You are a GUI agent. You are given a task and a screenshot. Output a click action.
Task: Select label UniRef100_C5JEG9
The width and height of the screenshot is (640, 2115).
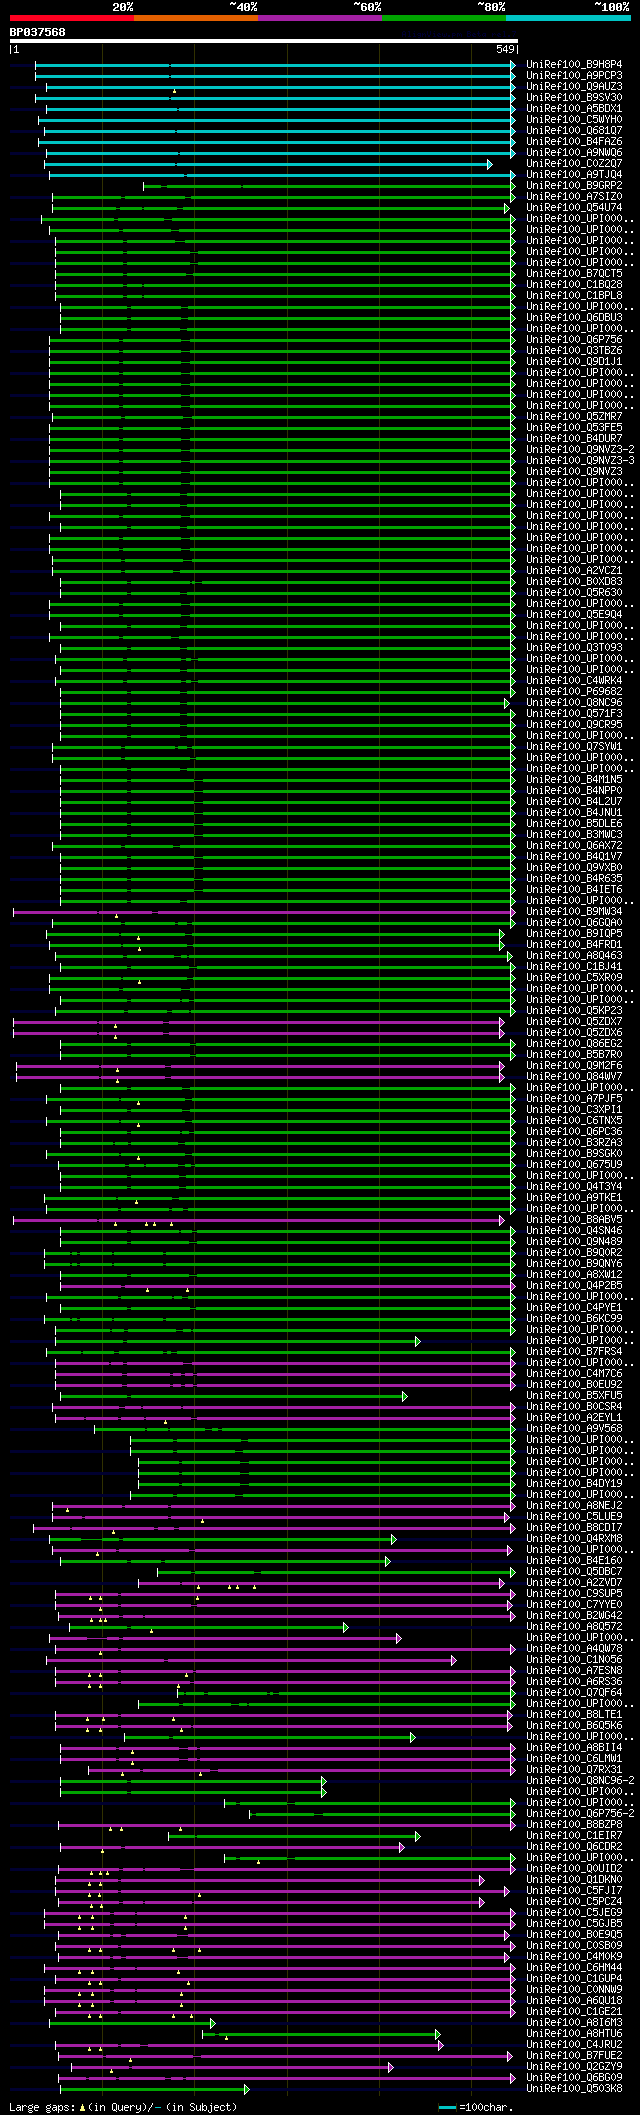(574, 1913)
